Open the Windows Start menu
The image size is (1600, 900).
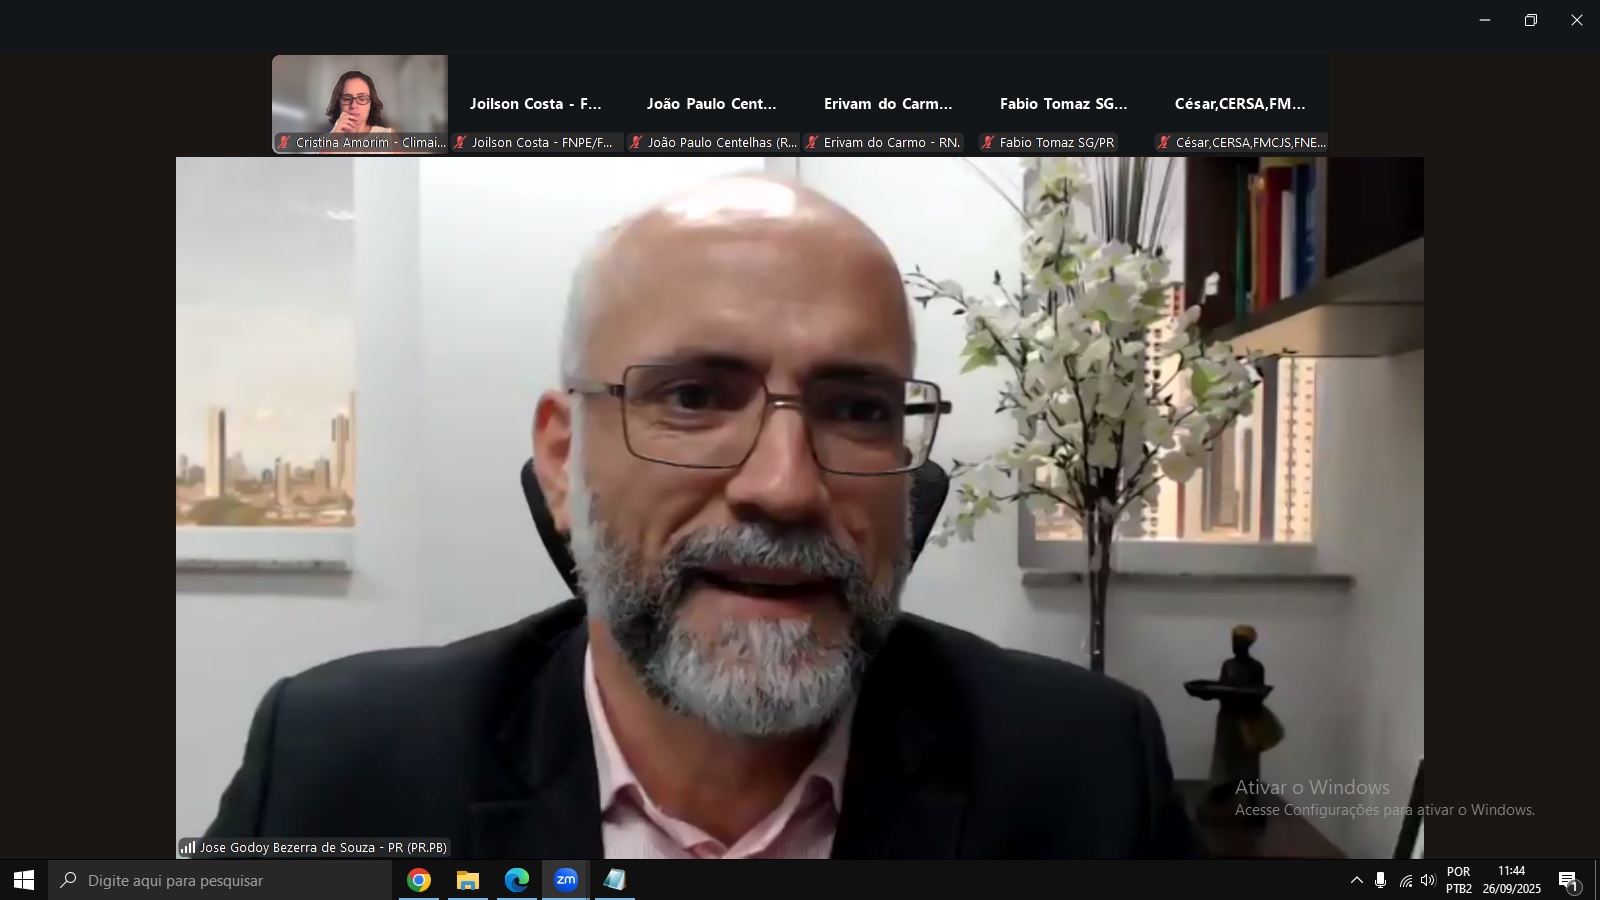[24, 880]
